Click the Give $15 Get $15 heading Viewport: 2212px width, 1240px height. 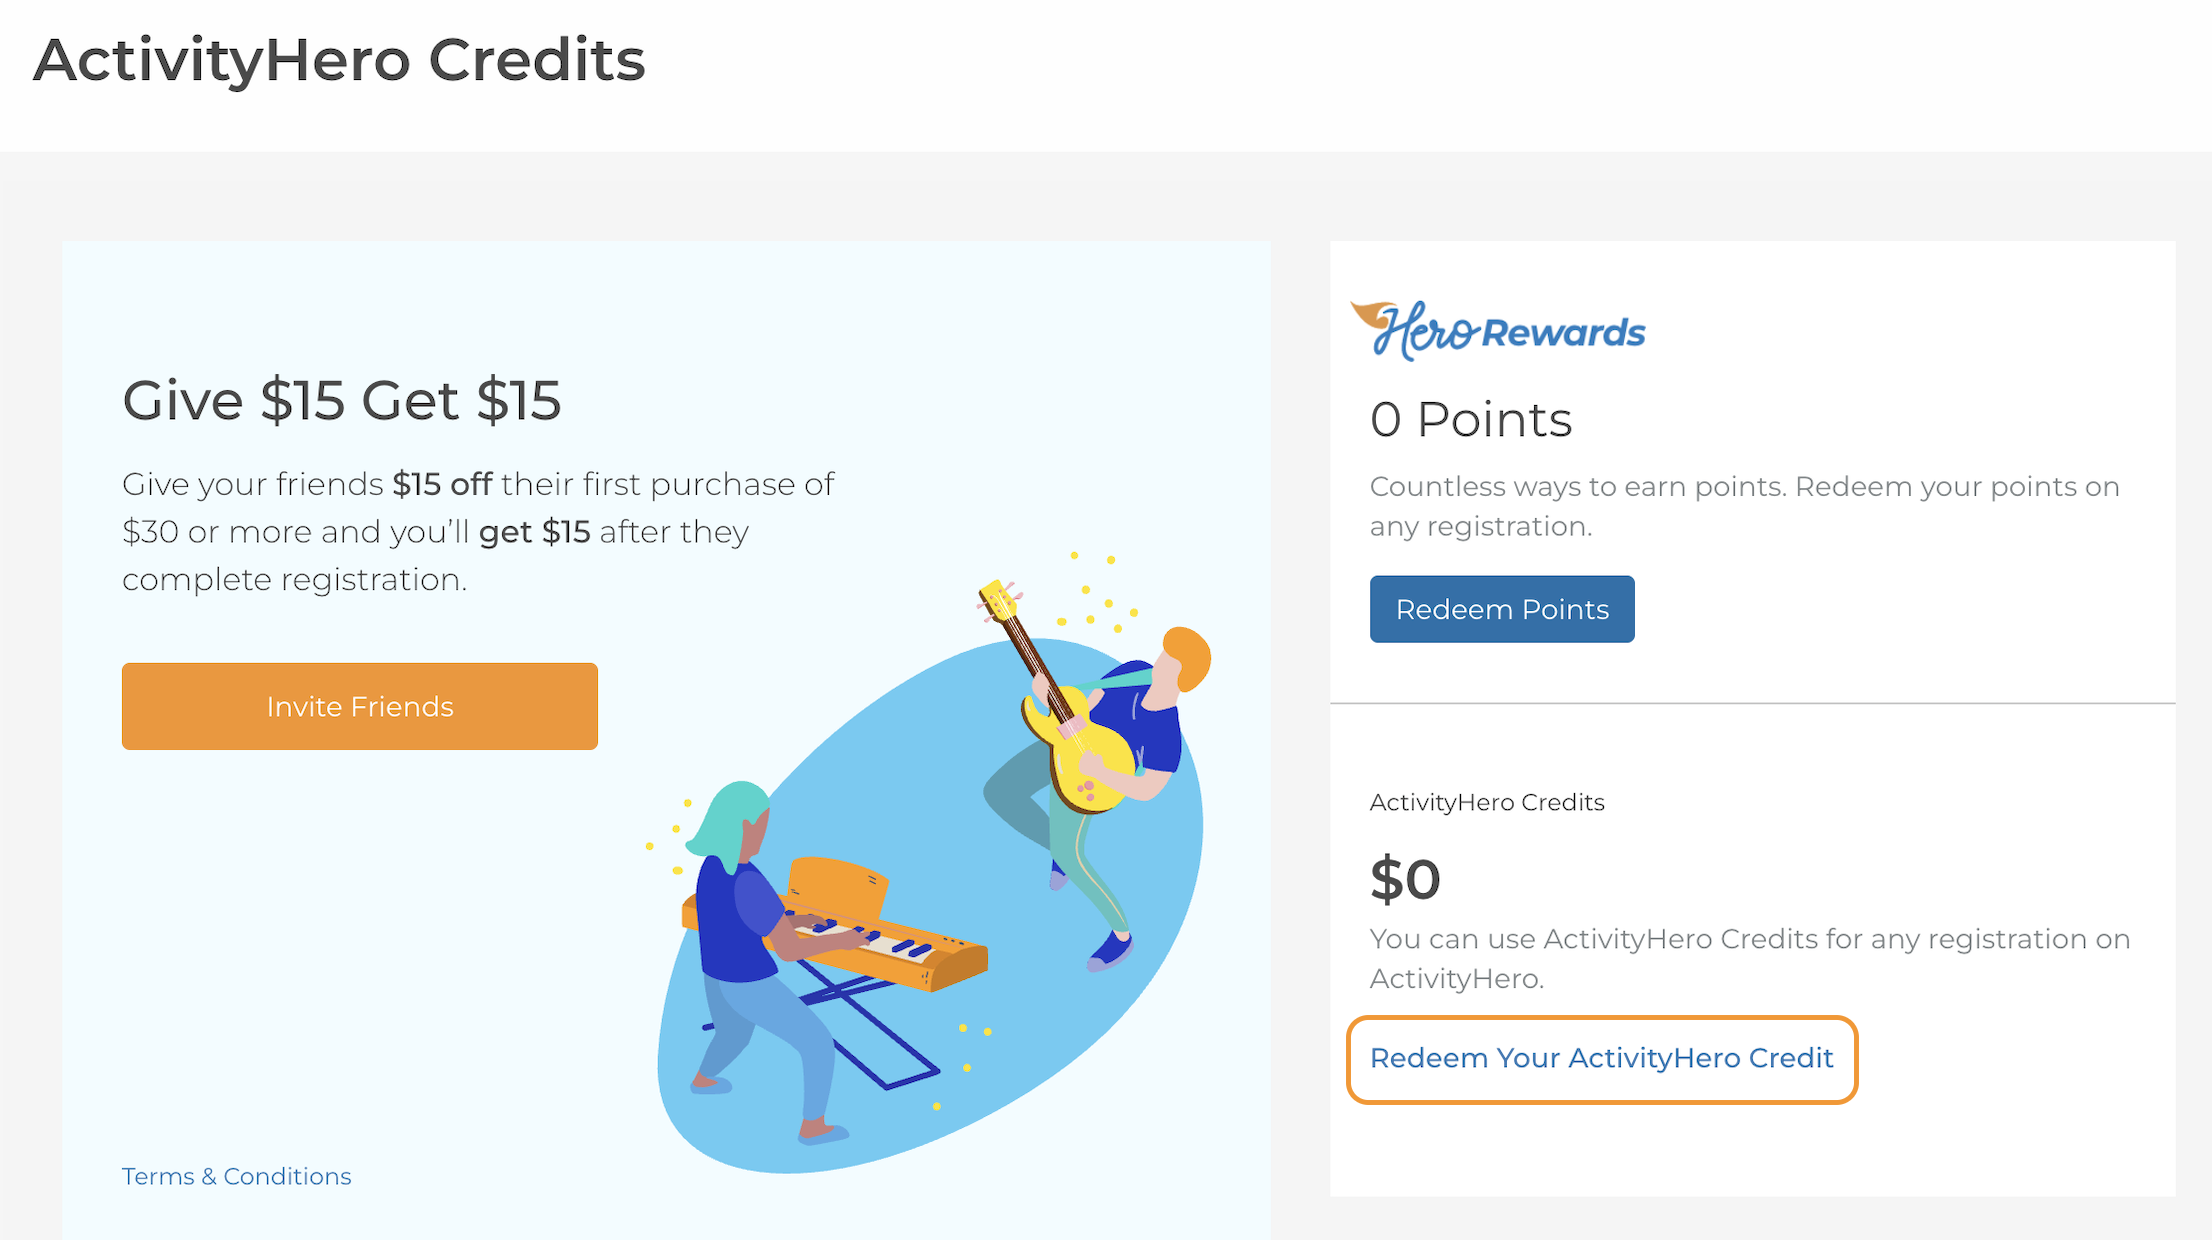(x=341, y=400)
